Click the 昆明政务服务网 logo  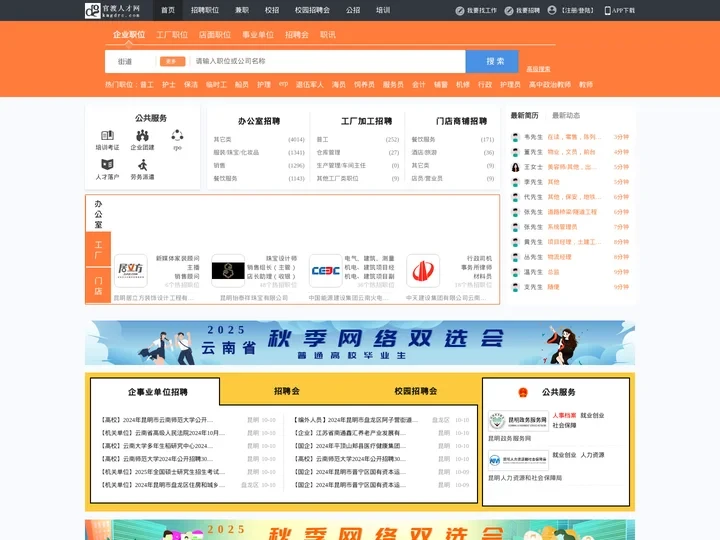click(x=518, y=421)
